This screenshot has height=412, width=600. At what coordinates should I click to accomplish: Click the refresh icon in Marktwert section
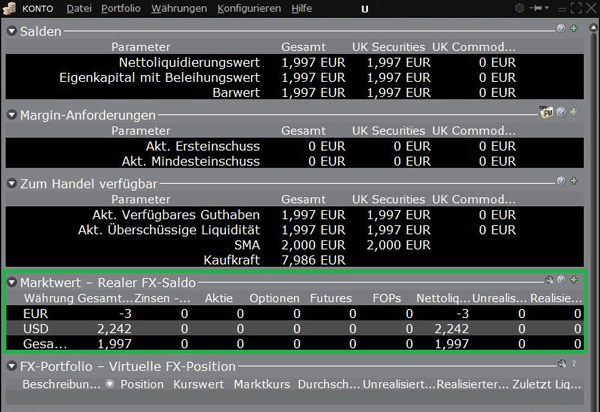[549, 280]
